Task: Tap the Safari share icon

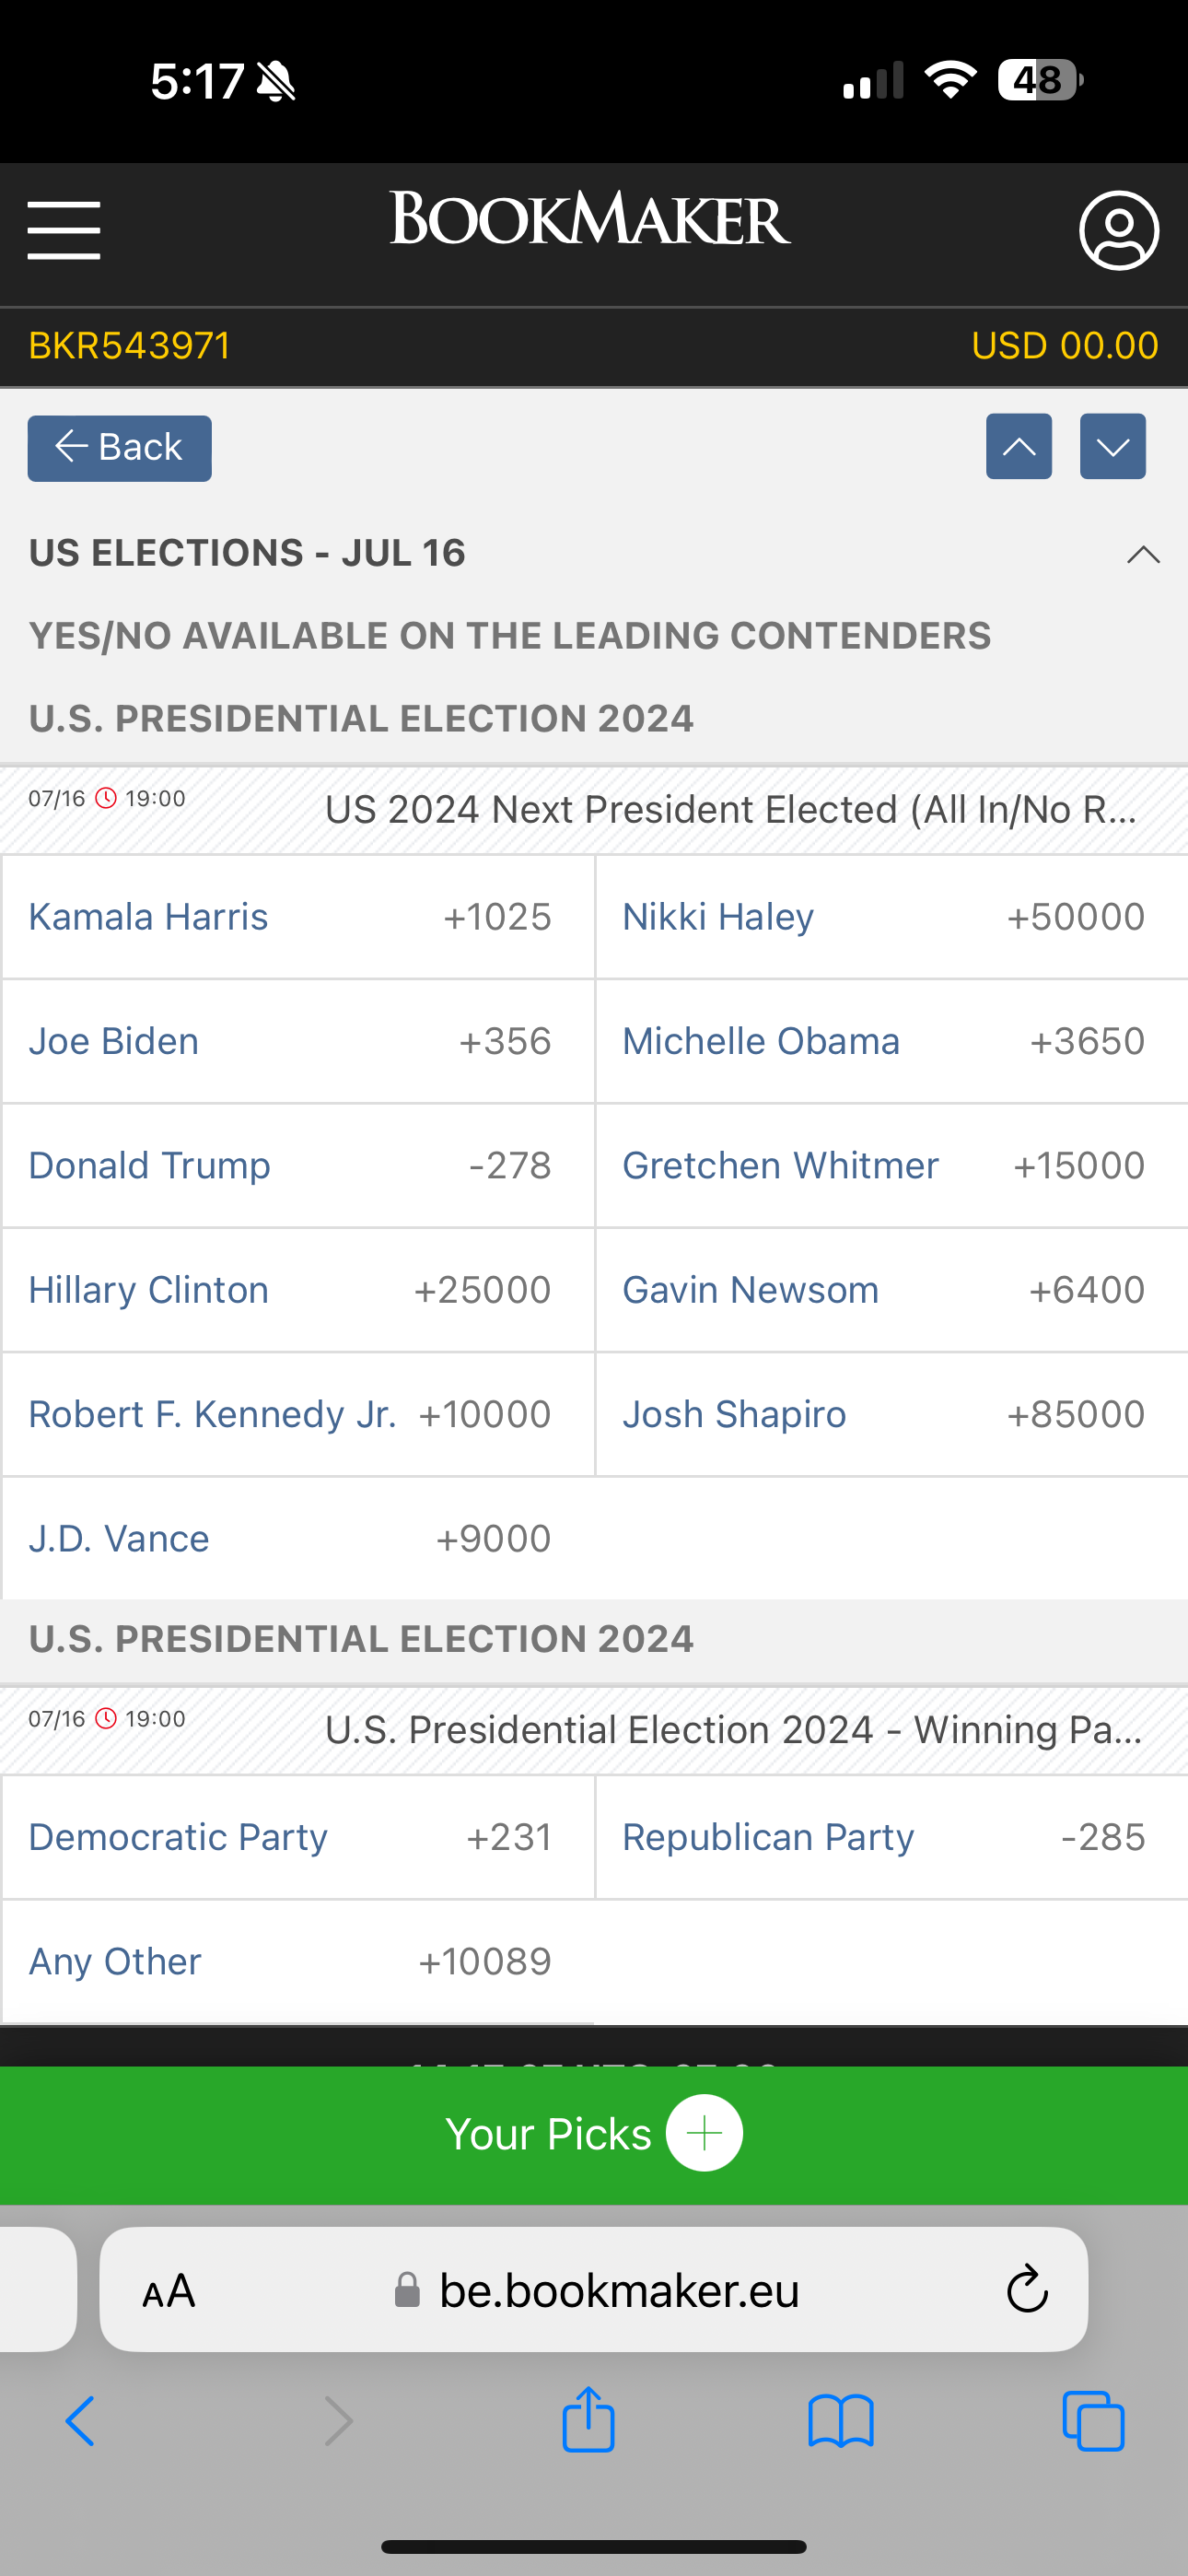Action: click(588, 2420)
